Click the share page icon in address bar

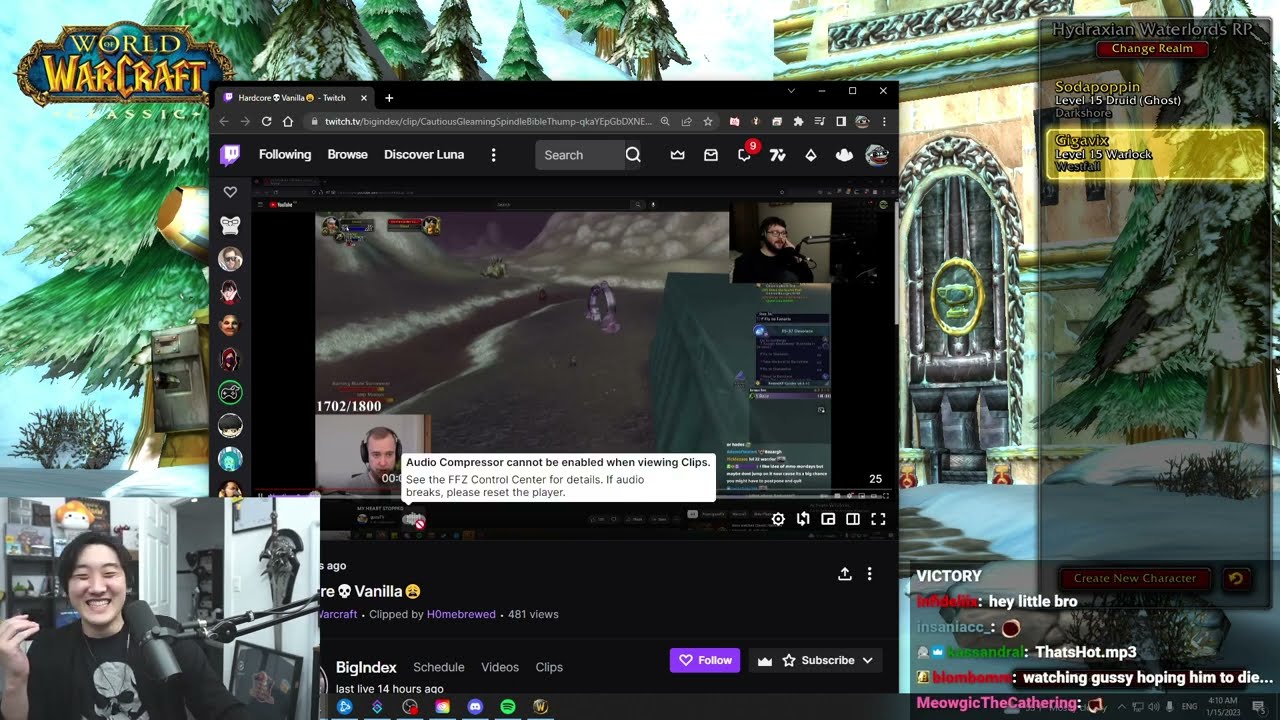pos(686,121)
